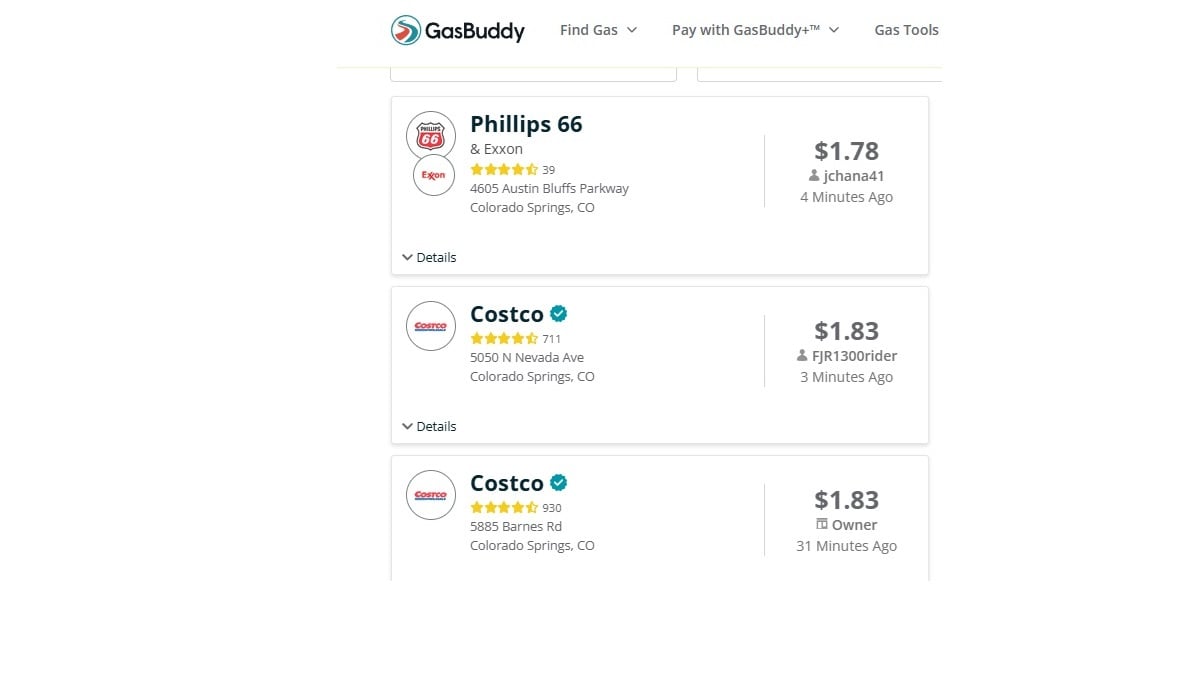Screen dimensions: 1200x675
Task: Click the verified badge on N Nevada Costco
Action: 559,314
